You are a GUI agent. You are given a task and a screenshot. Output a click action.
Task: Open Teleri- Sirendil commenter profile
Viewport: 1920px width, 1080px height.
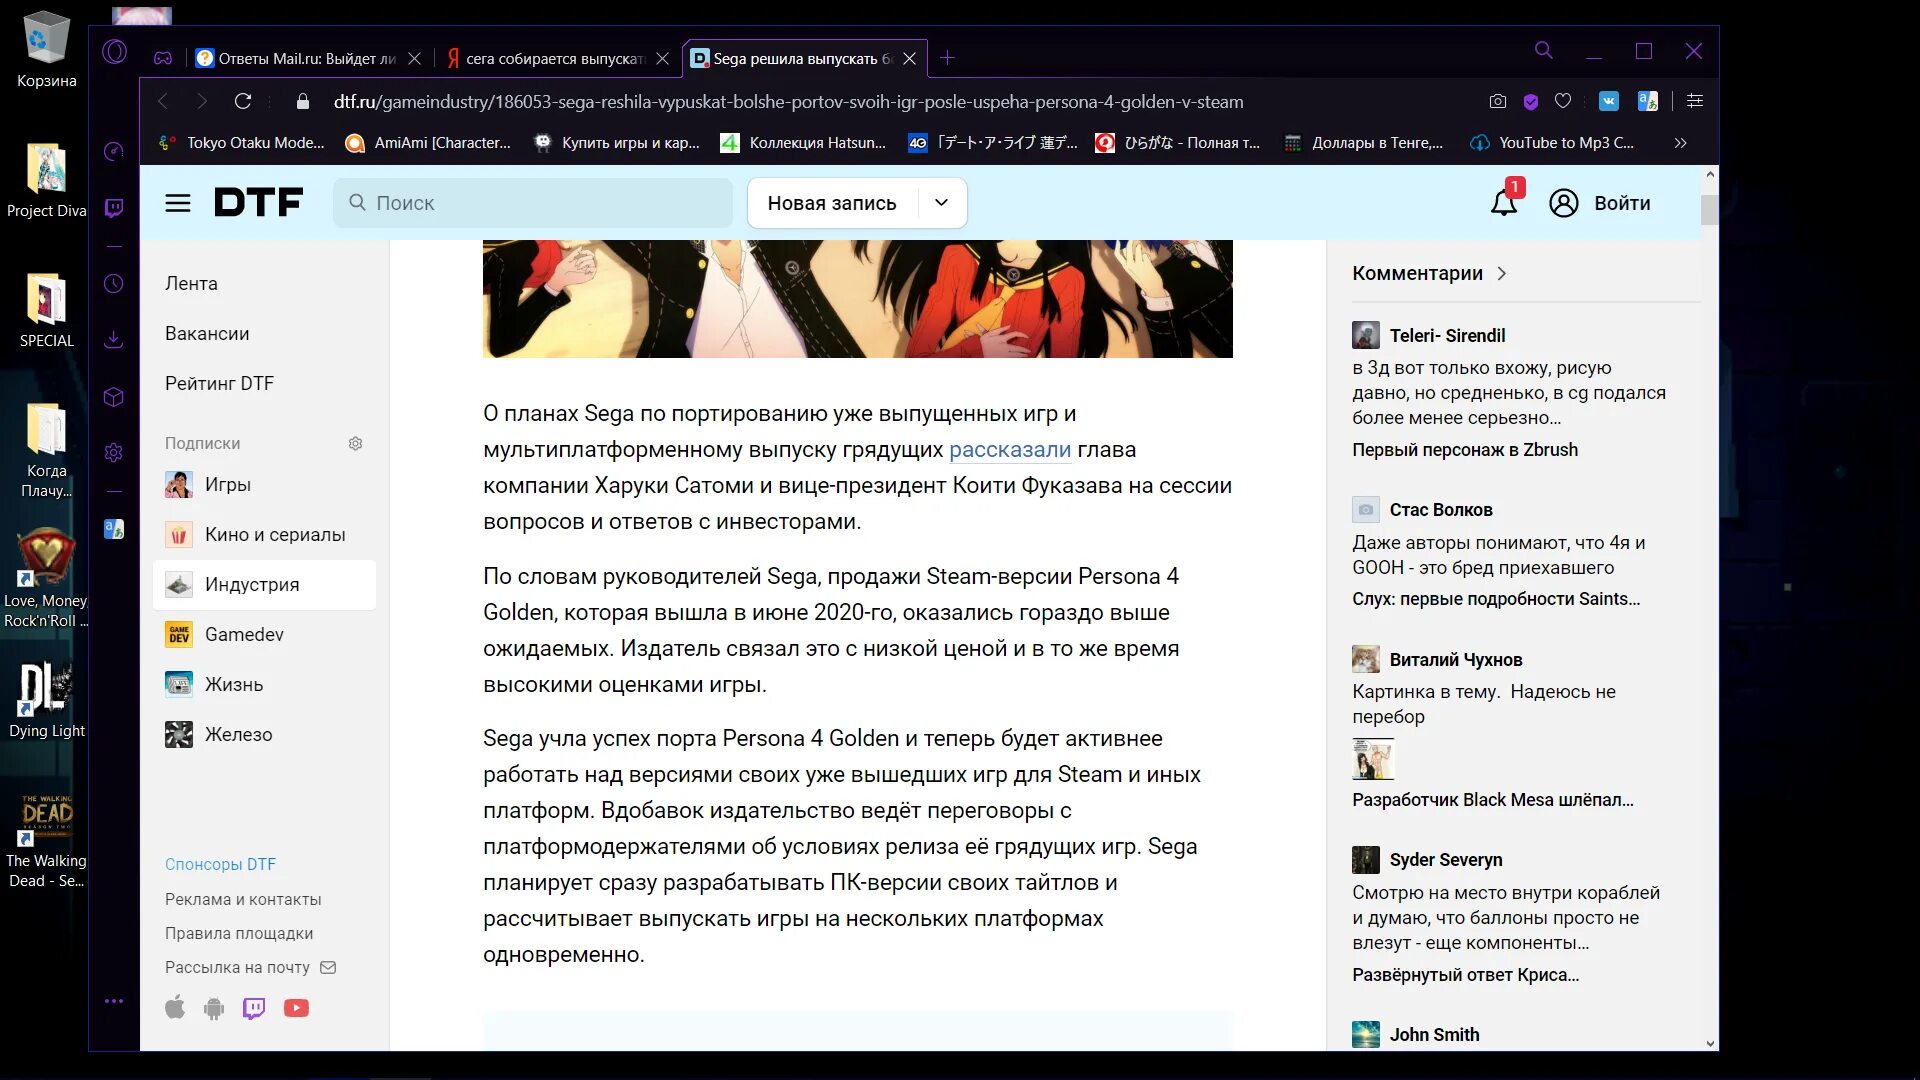click(x=1447, y=336)
